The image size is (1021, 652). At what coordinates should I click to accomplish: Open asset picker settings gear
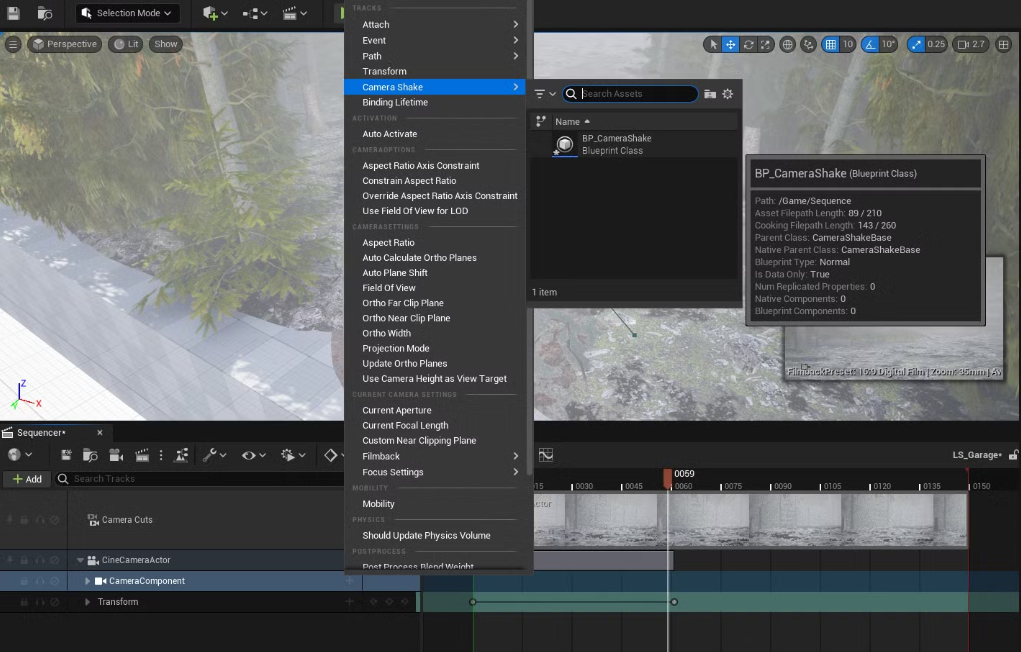pyautogui.click(x=727, y=94)
